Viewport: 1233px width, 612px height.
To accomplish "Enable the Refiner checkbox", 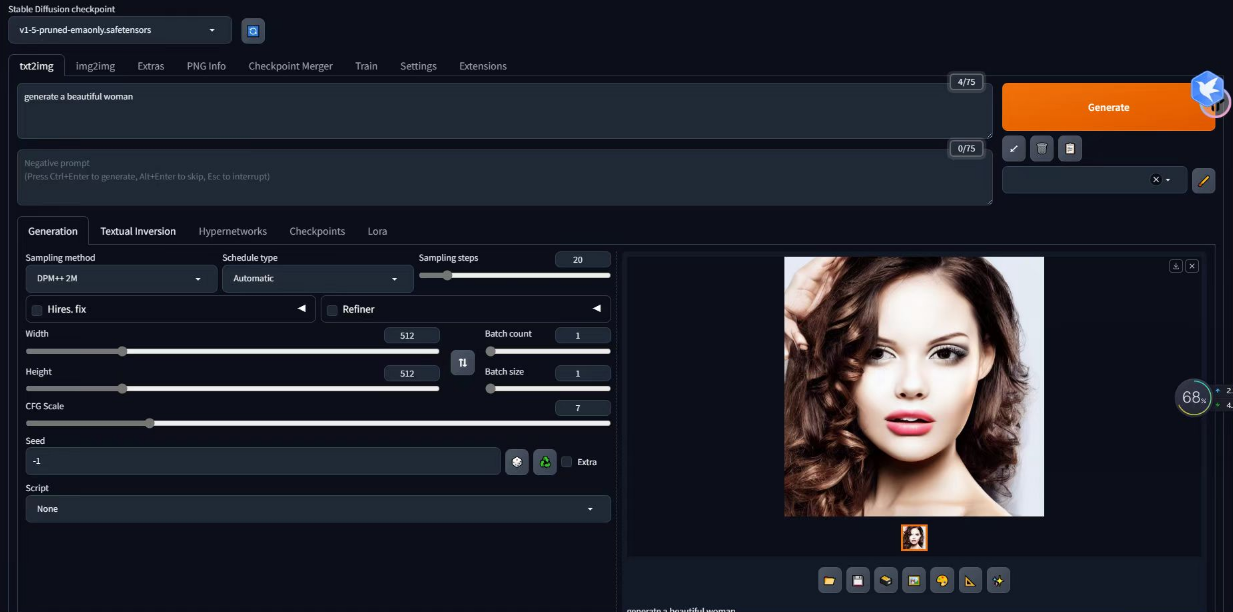I will [x=332, y=309].
